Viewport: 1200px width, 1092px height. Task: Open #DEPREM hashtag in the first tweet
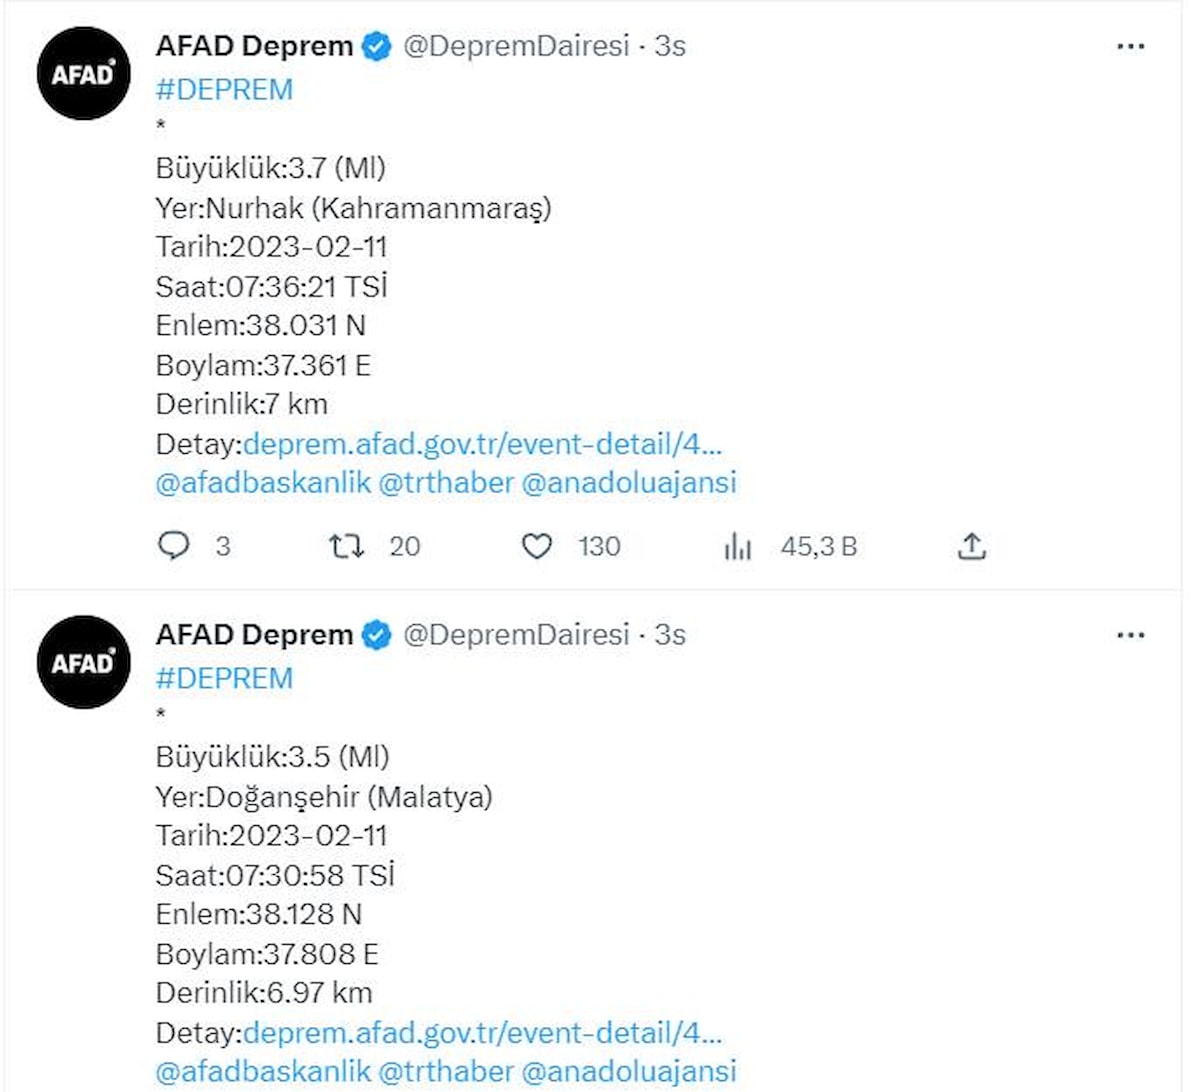pos(225,90)
